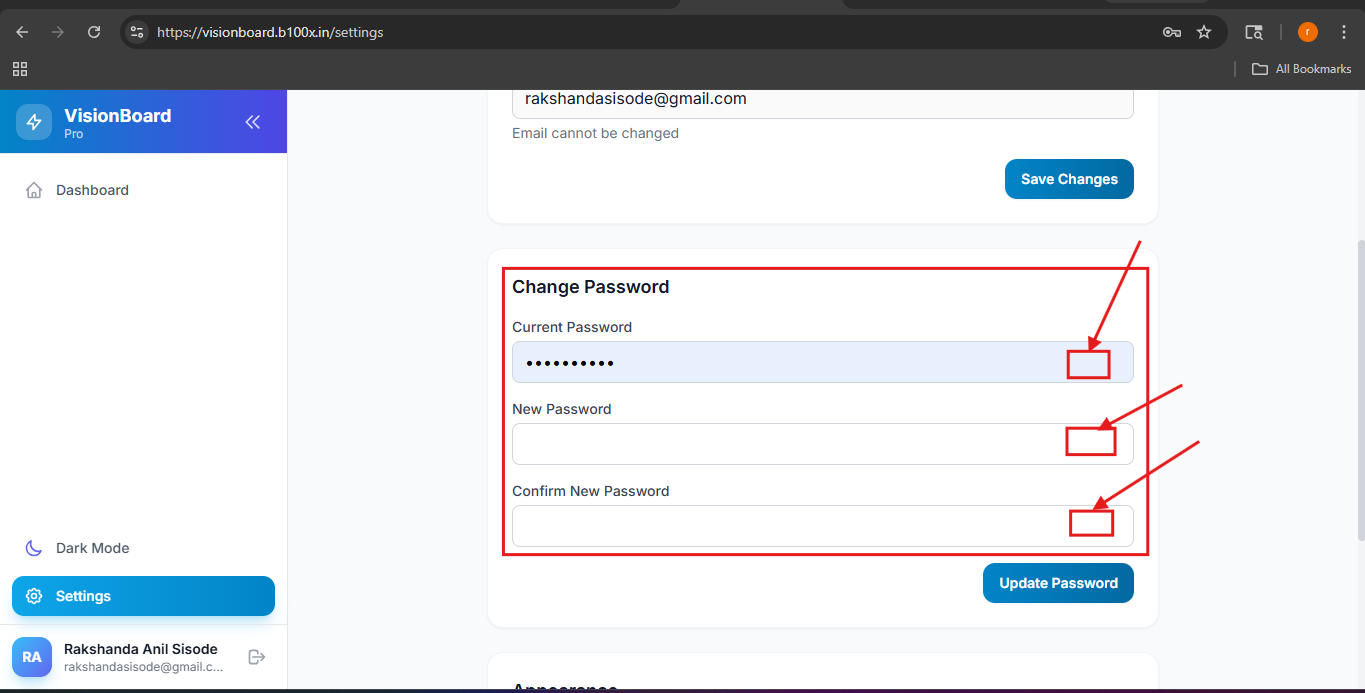
Task: Open the Chrome apps grid icon
Action: click(x=20, y=69)
